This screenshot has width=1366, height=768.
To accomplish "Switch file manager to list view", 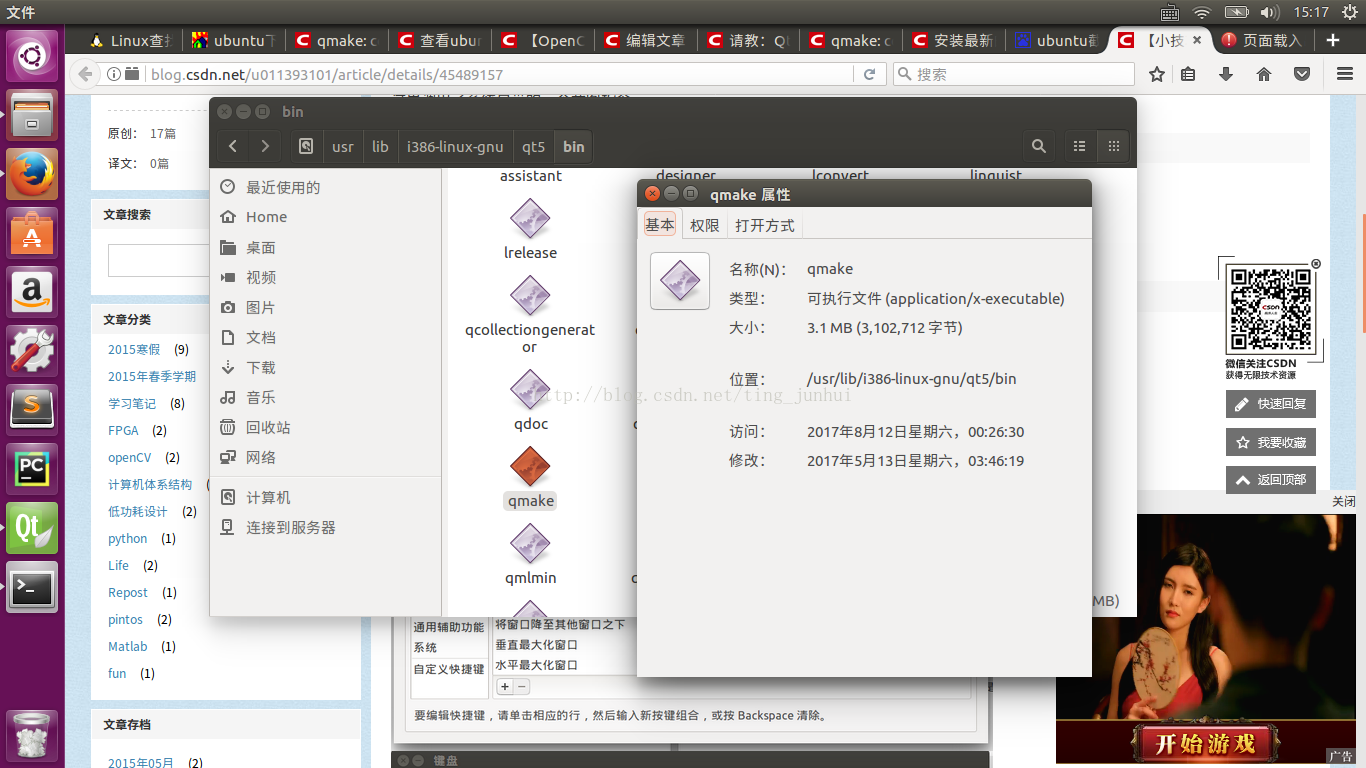I will click(x=1080, y=146).
